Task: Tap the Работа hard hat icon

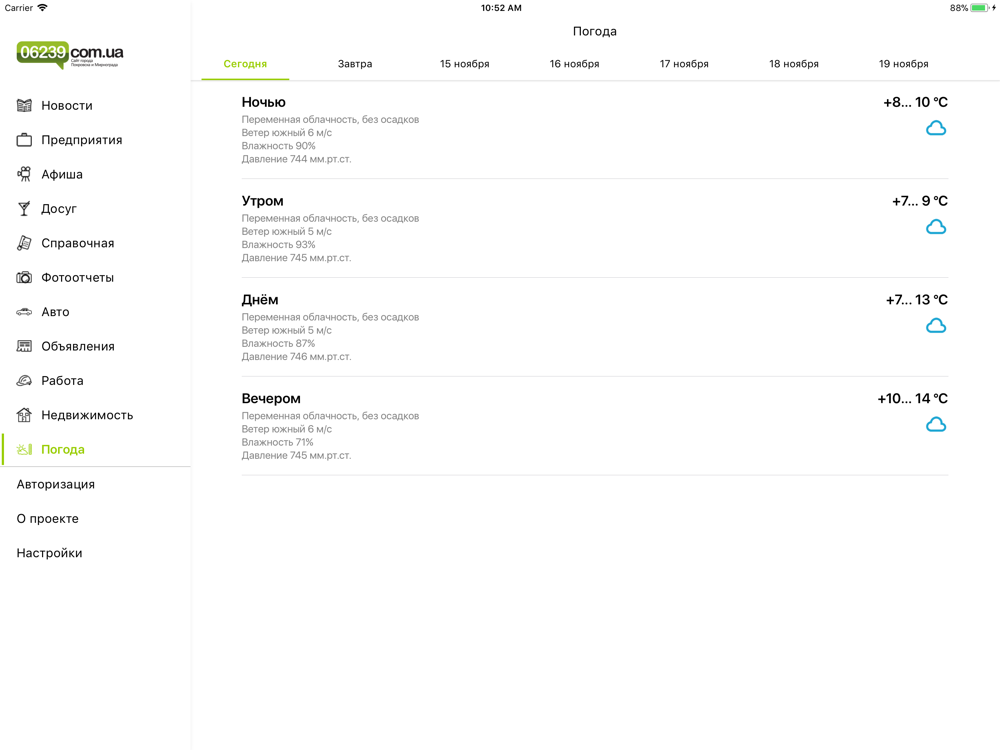Action: click(x=24, y=381)
